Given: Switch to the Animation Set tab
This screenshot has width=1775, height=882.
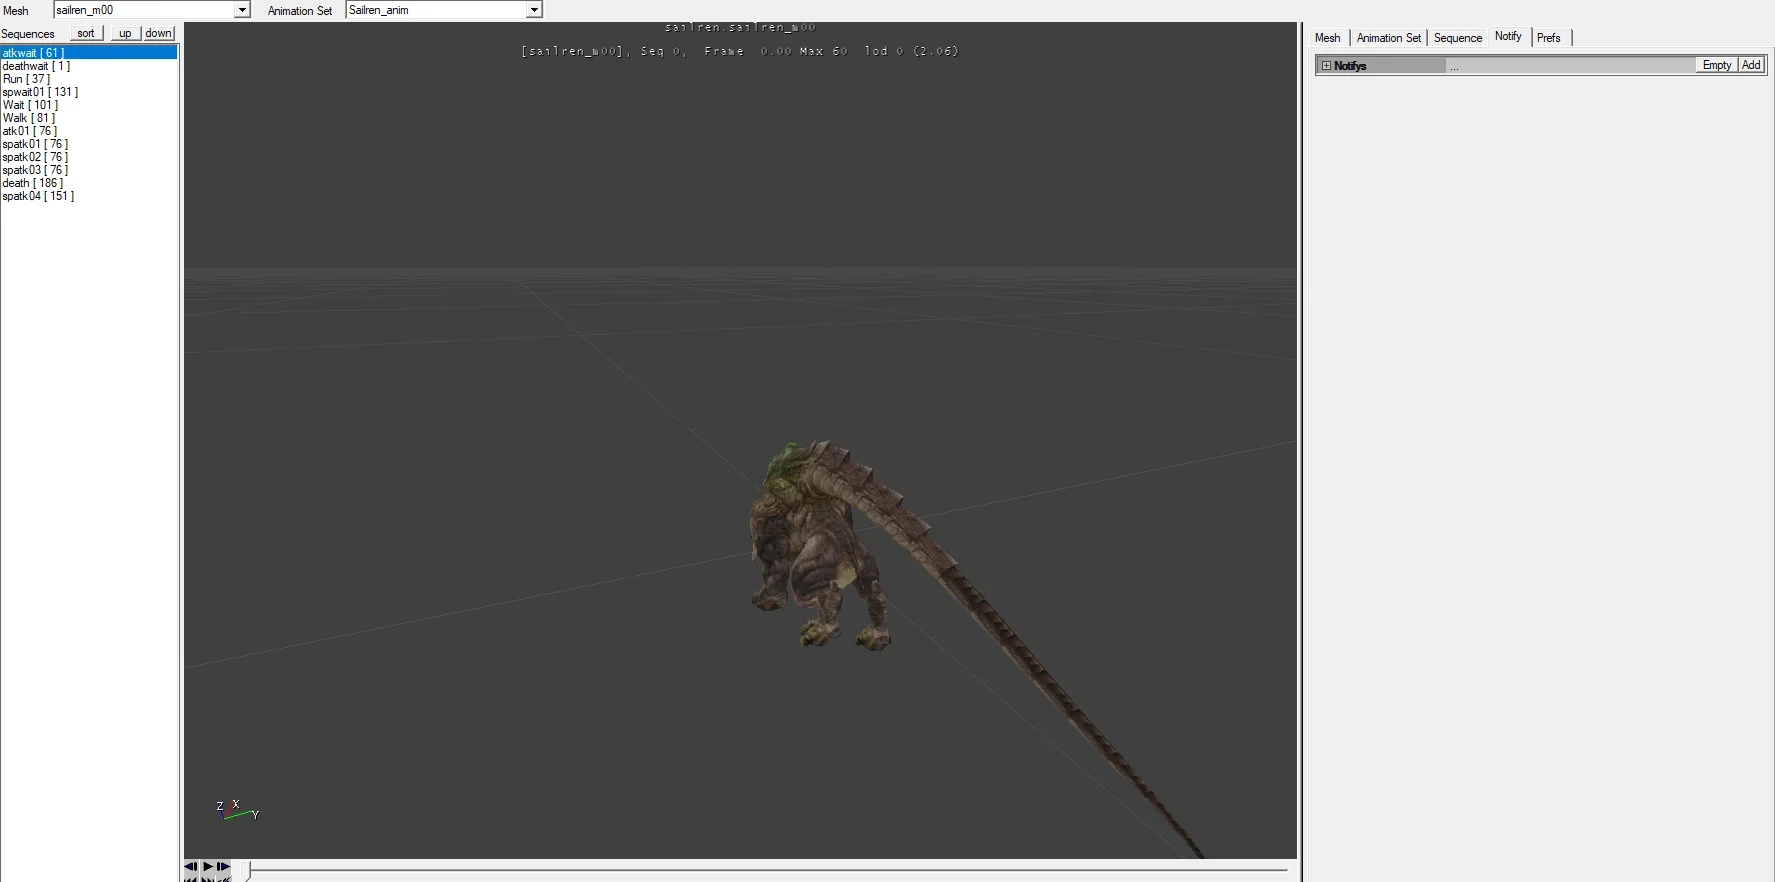Looking at the screenshot, I should pos(1388,38).
